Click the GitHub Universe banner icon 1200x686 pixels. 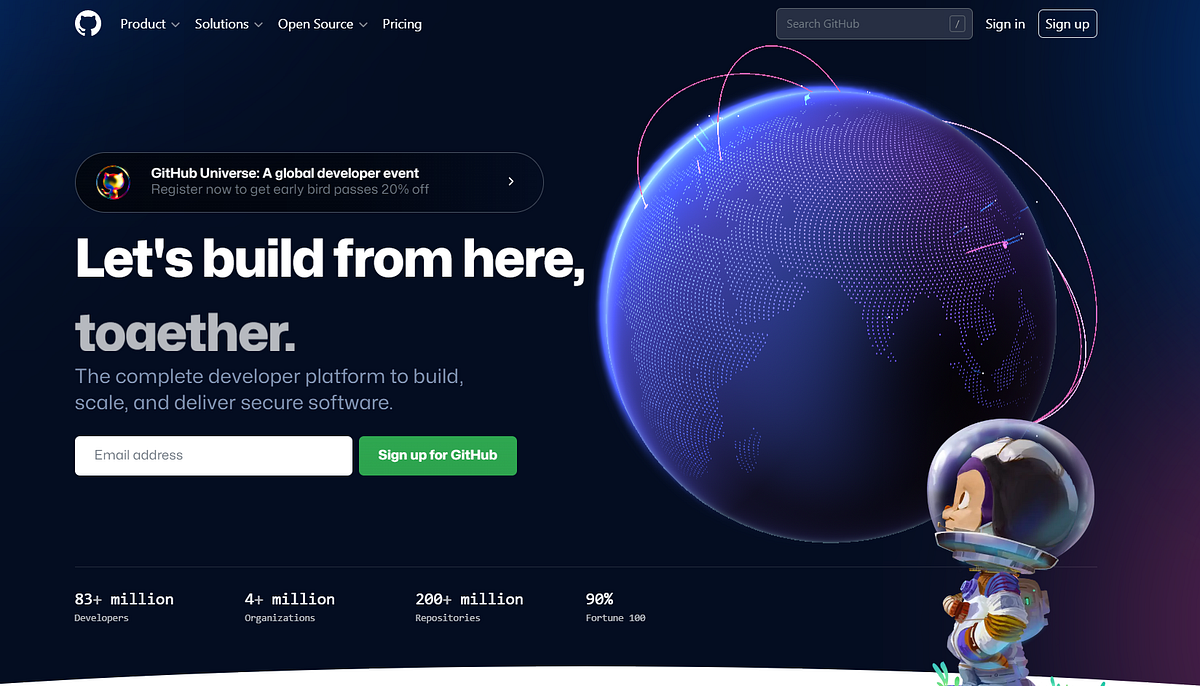[x=113, y=182]
